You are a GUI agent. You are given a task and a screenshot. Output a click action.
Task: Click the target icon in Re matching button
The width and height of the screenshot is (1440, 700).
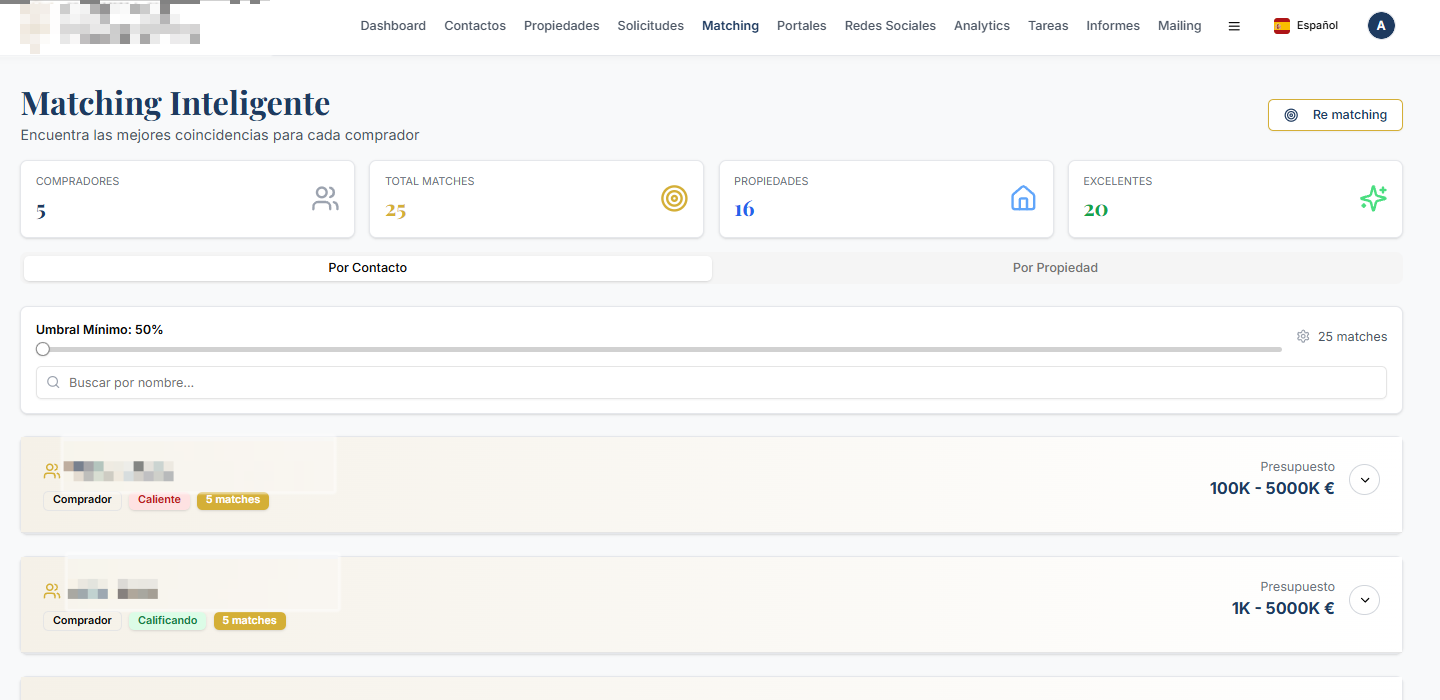1291,115
